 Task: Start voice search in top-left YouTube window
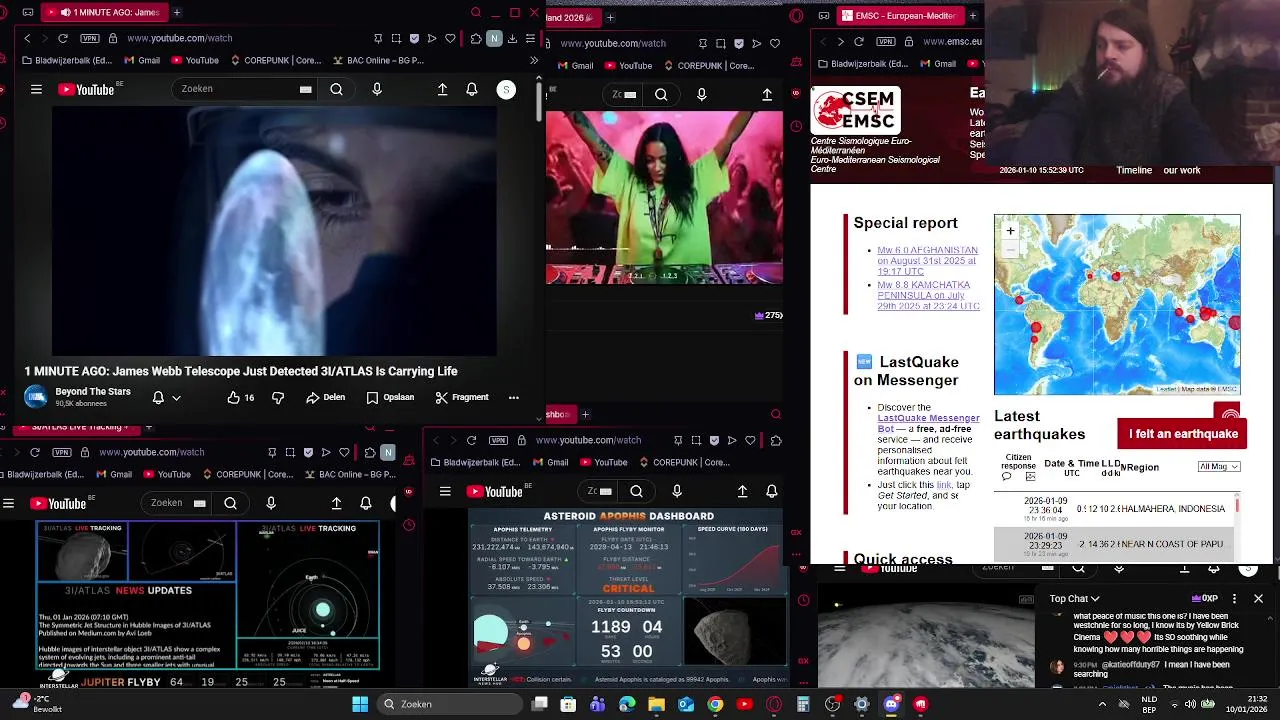[x=377, y=89]
